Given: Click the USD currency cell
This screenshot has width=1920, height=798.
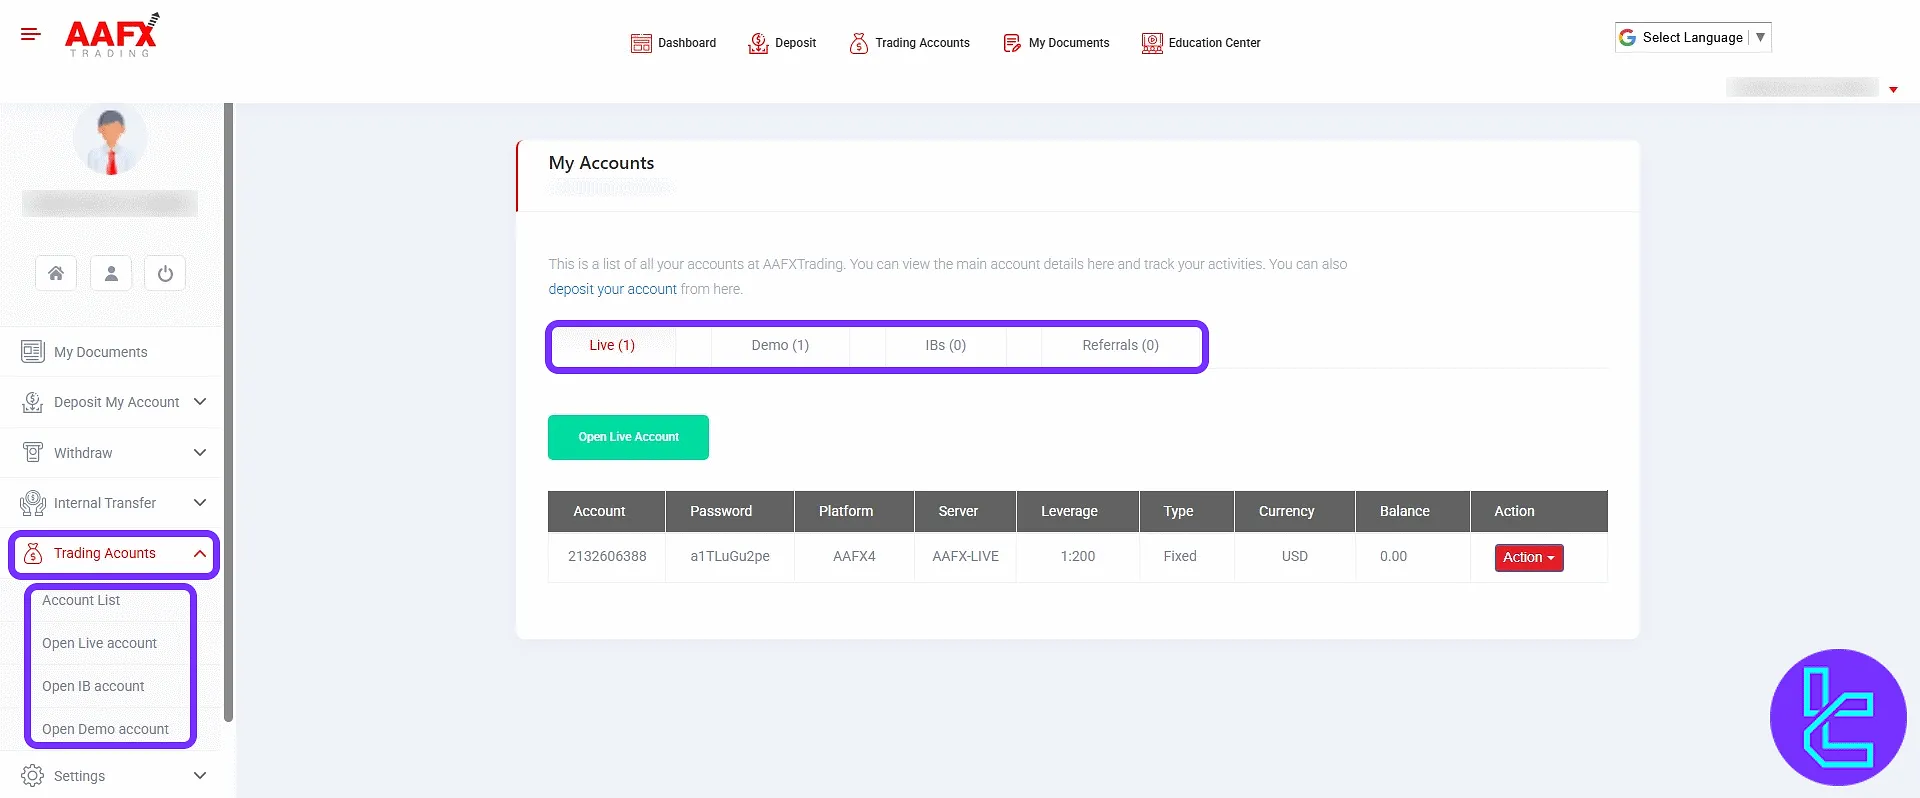Looking at the screenshot, I should coord(1295,556).
